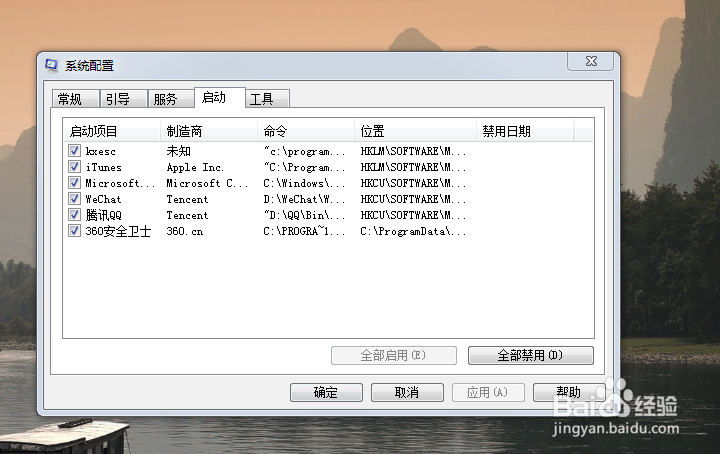Click the 系统配置 title bar icon
The width and height of the screenshot is (720, 454).
click(51, 66)
